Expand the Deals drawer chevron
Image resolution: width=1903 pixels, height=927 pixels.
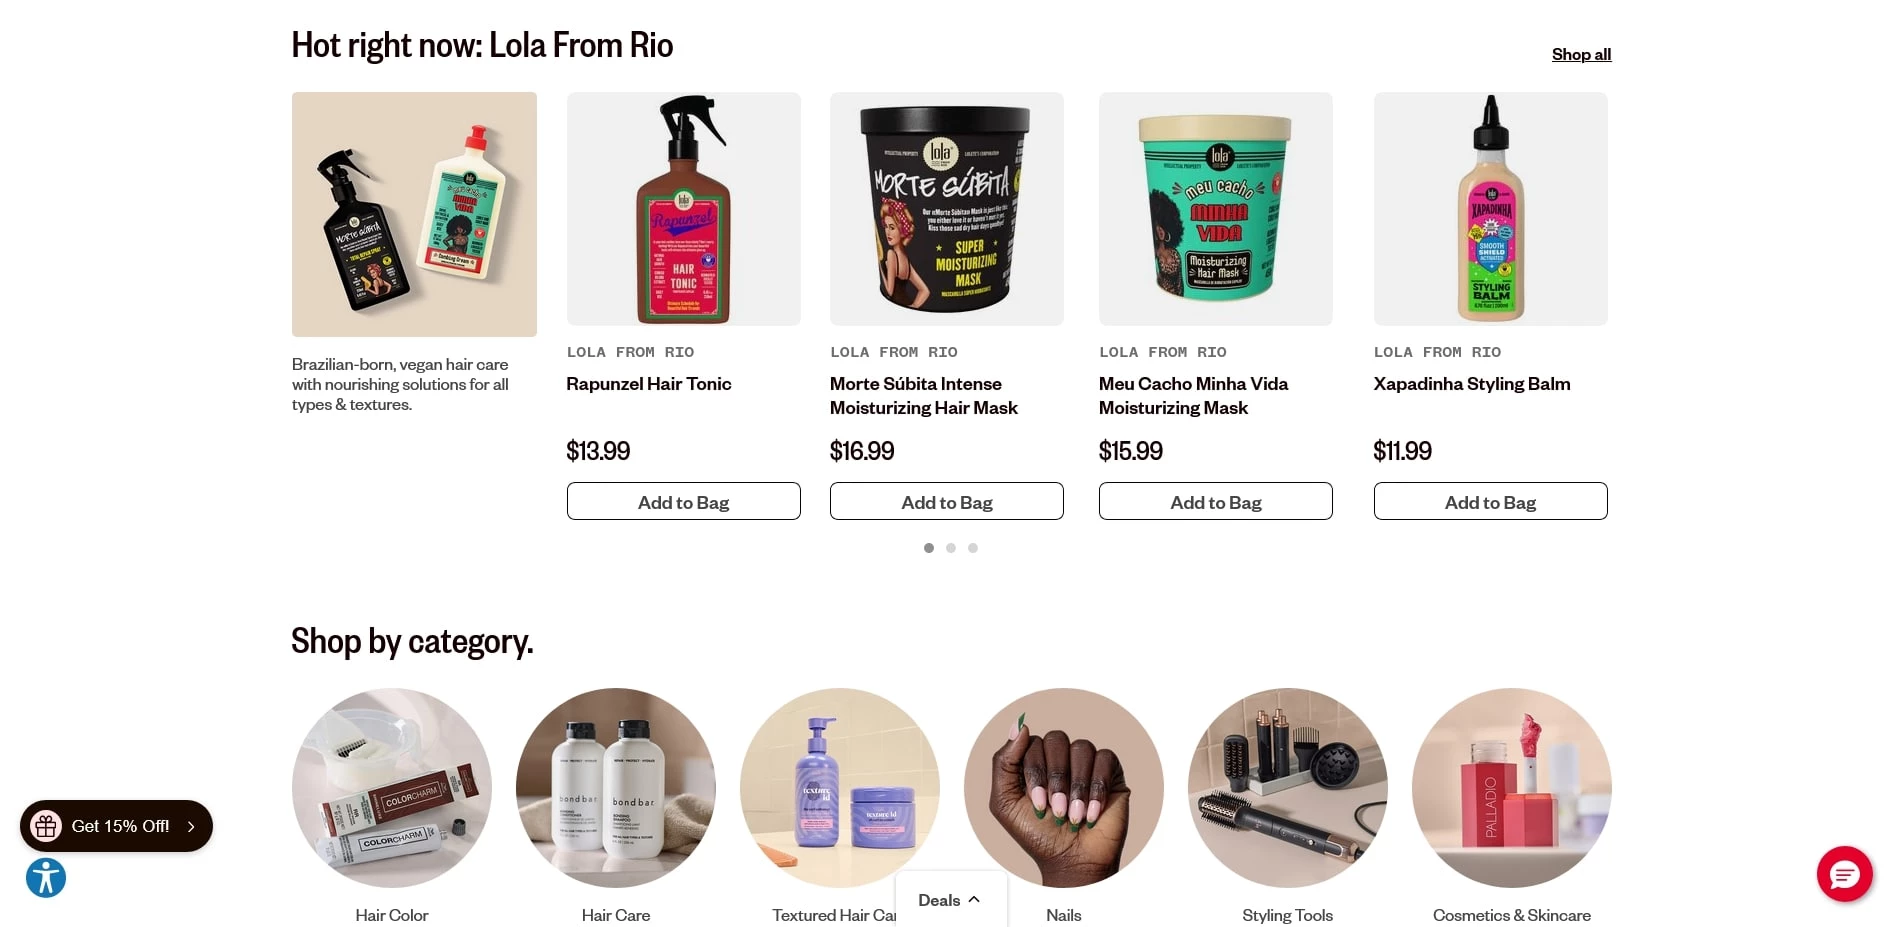pyautogui.click(x=974, y=899)
